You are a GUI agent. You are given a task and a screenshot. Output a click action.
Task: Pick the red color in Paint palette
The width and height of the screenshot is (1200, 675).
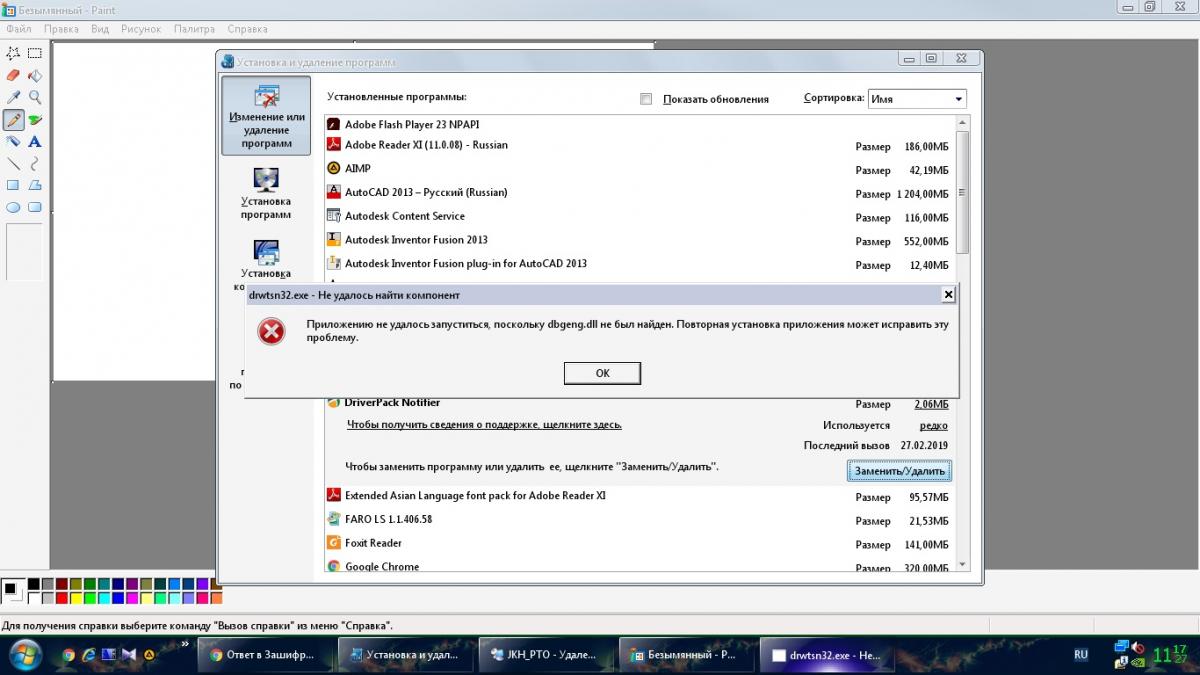(62, 598)
